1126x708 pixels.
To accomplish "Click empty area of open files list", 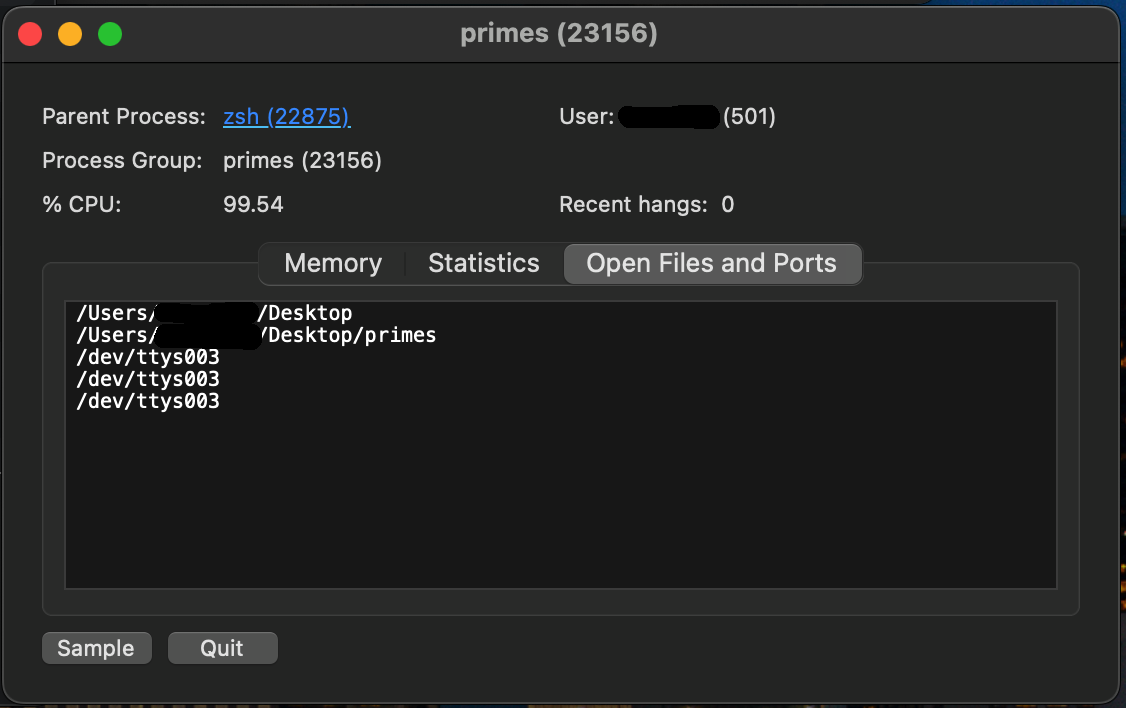I will click(x=560, y=500).
